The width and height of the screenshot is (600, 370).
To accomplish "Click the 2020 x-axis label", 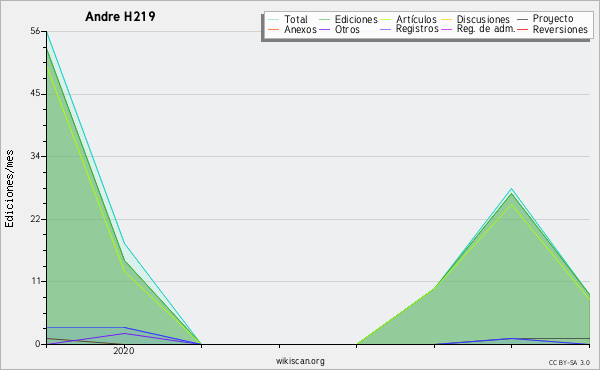I will click(x=124, y=351).
